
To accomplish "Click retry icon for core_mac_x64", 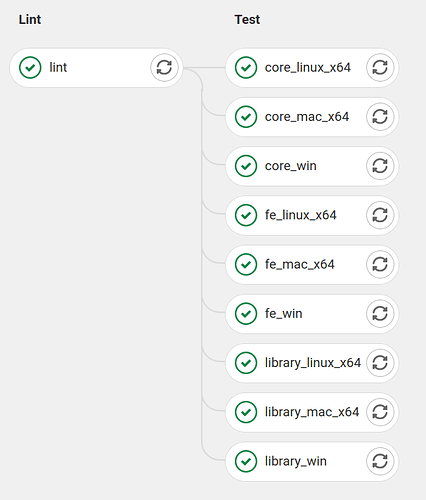I will pyautogui.click(x=380, y=117).
